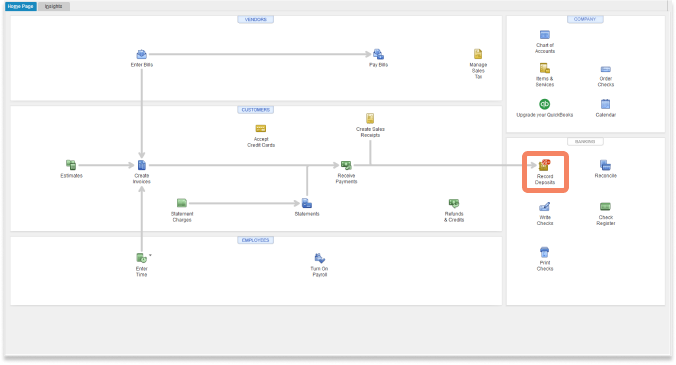Click the Write Checks icon
Viewport: 676px width, 365px height.
[545, 207]
